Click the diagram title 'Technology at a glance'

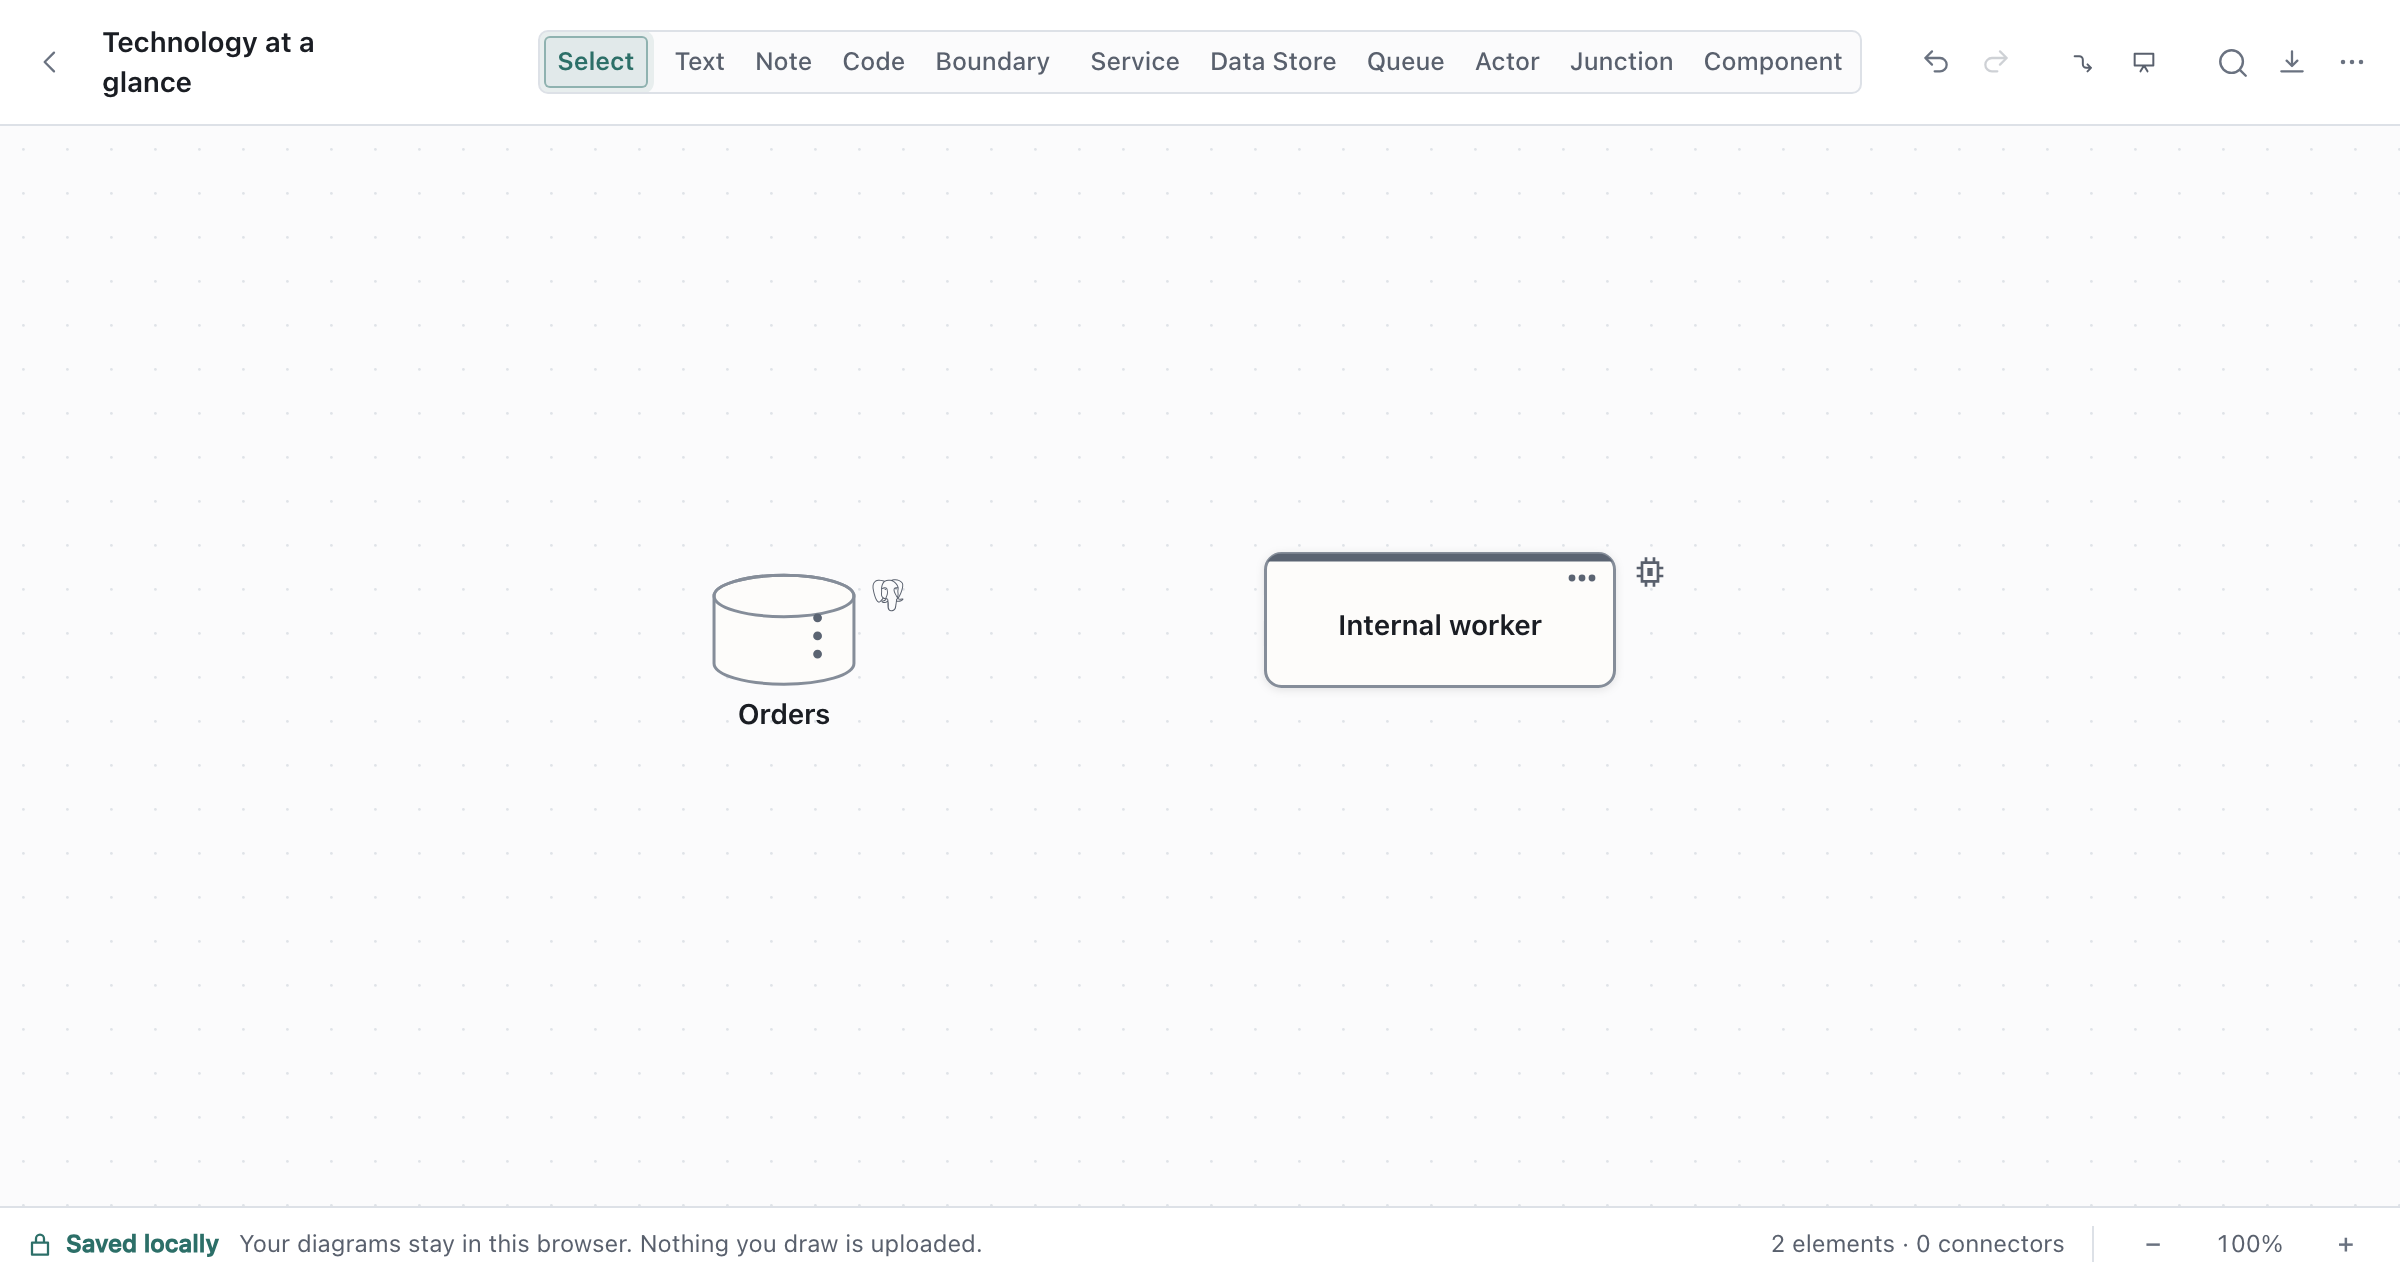point(208,62)
